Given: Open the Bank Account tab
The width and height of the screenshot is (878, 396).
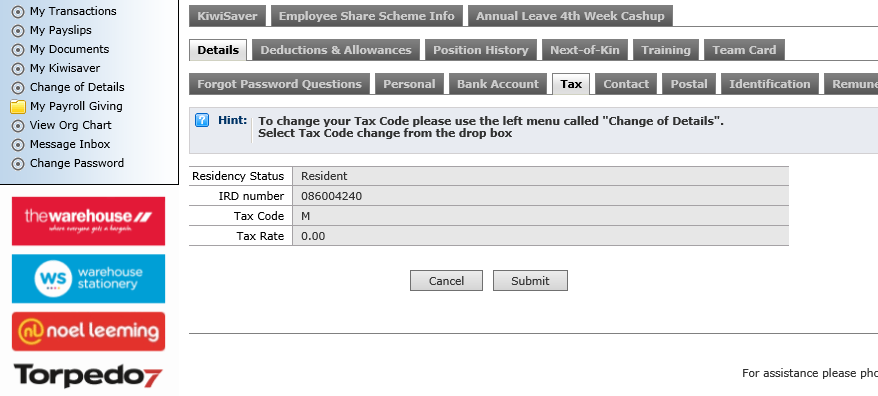Looking at the screenshot, I should (498, 84).
